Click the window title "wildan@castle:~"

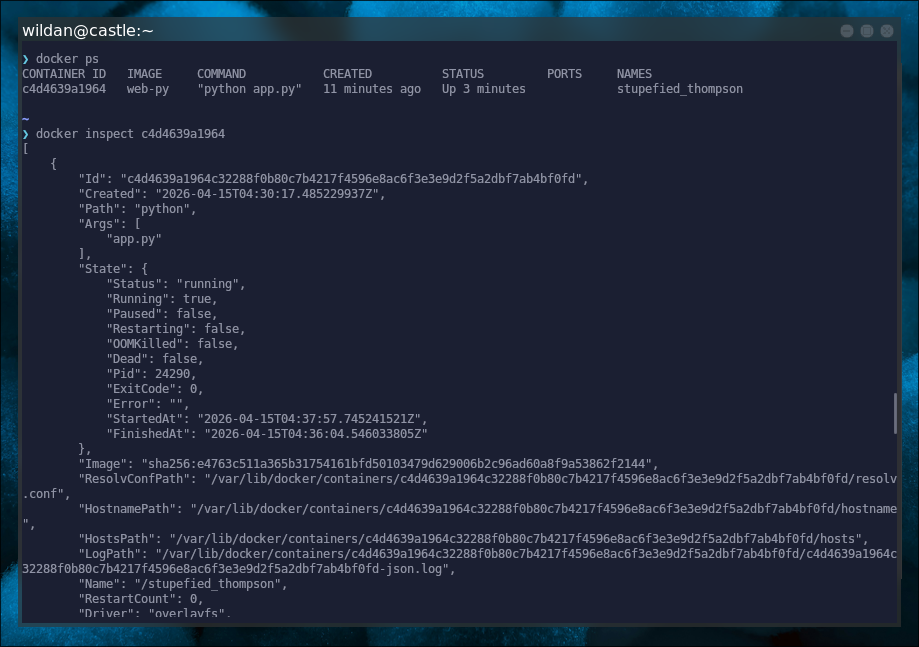coord(88,31)
